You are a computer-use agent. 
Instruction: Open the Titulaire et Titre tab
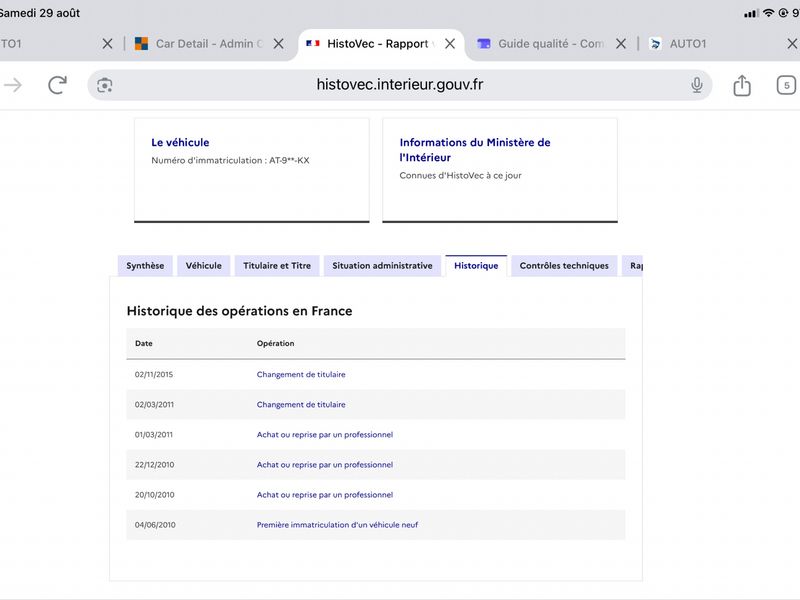point(277,266)
